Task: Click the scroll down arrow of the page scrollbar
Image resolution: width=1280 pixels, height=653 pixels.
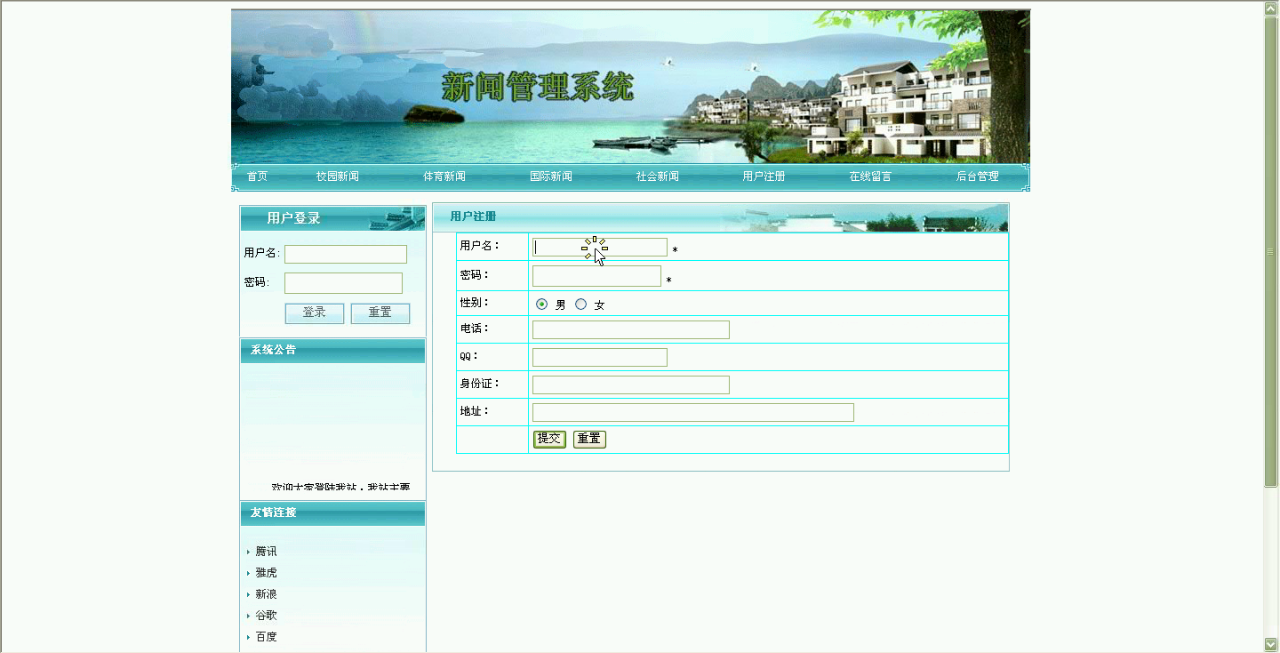Action: (x=1271, y=644)
